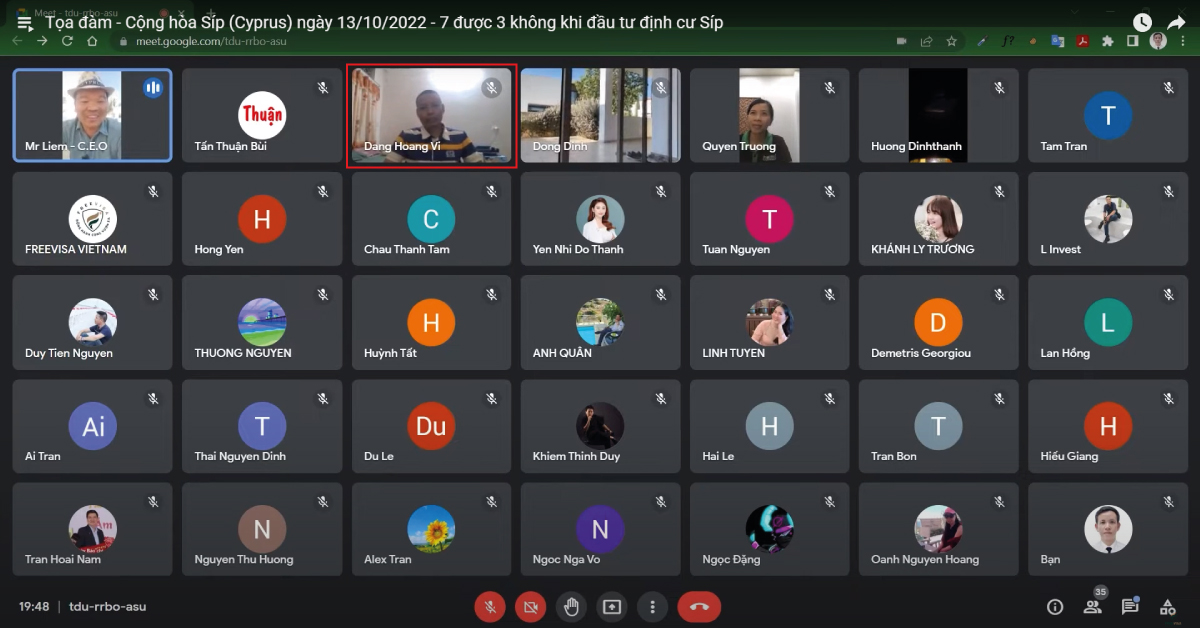This screenshot has width=1200, height=628.
Task: Click the muted mic icon on Tấn Thuận Bùi tile
Action: point(322,88)
